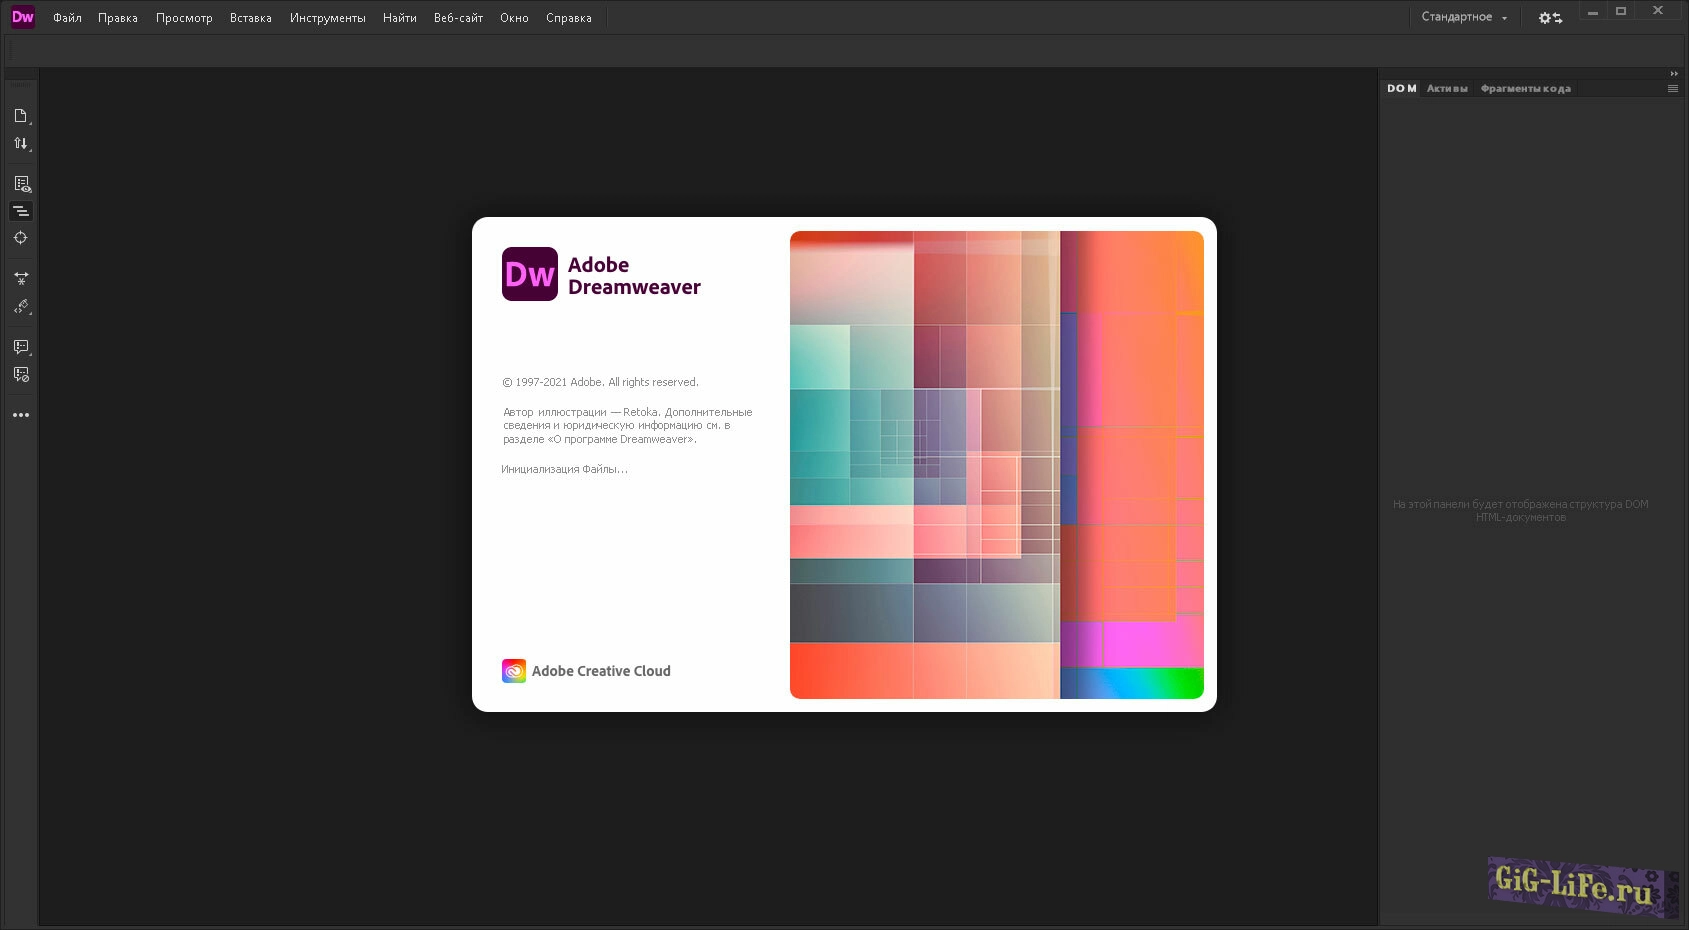The image size is (1689, 930).
Task: Open the Инструменты menu
Action: click(327, 18)
